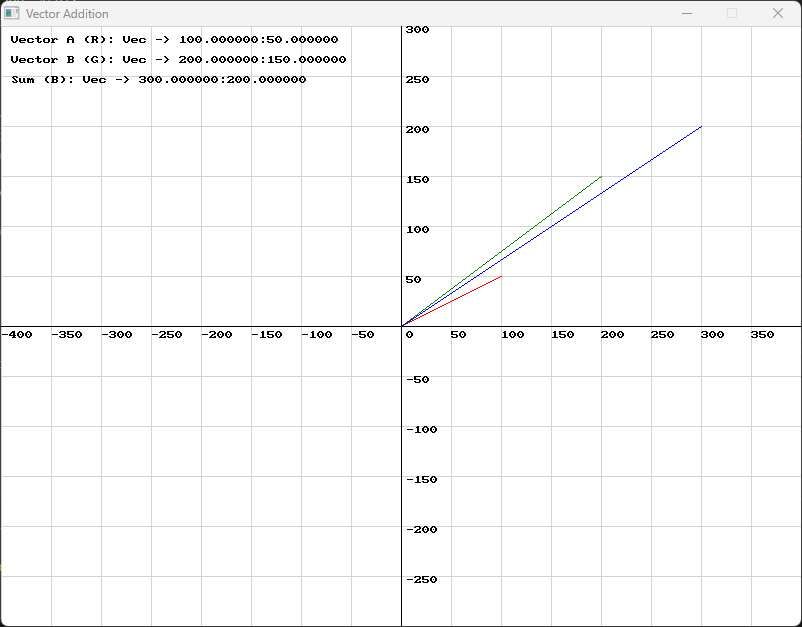Click the horizontal axis line of the graph

tap(250, 327)
